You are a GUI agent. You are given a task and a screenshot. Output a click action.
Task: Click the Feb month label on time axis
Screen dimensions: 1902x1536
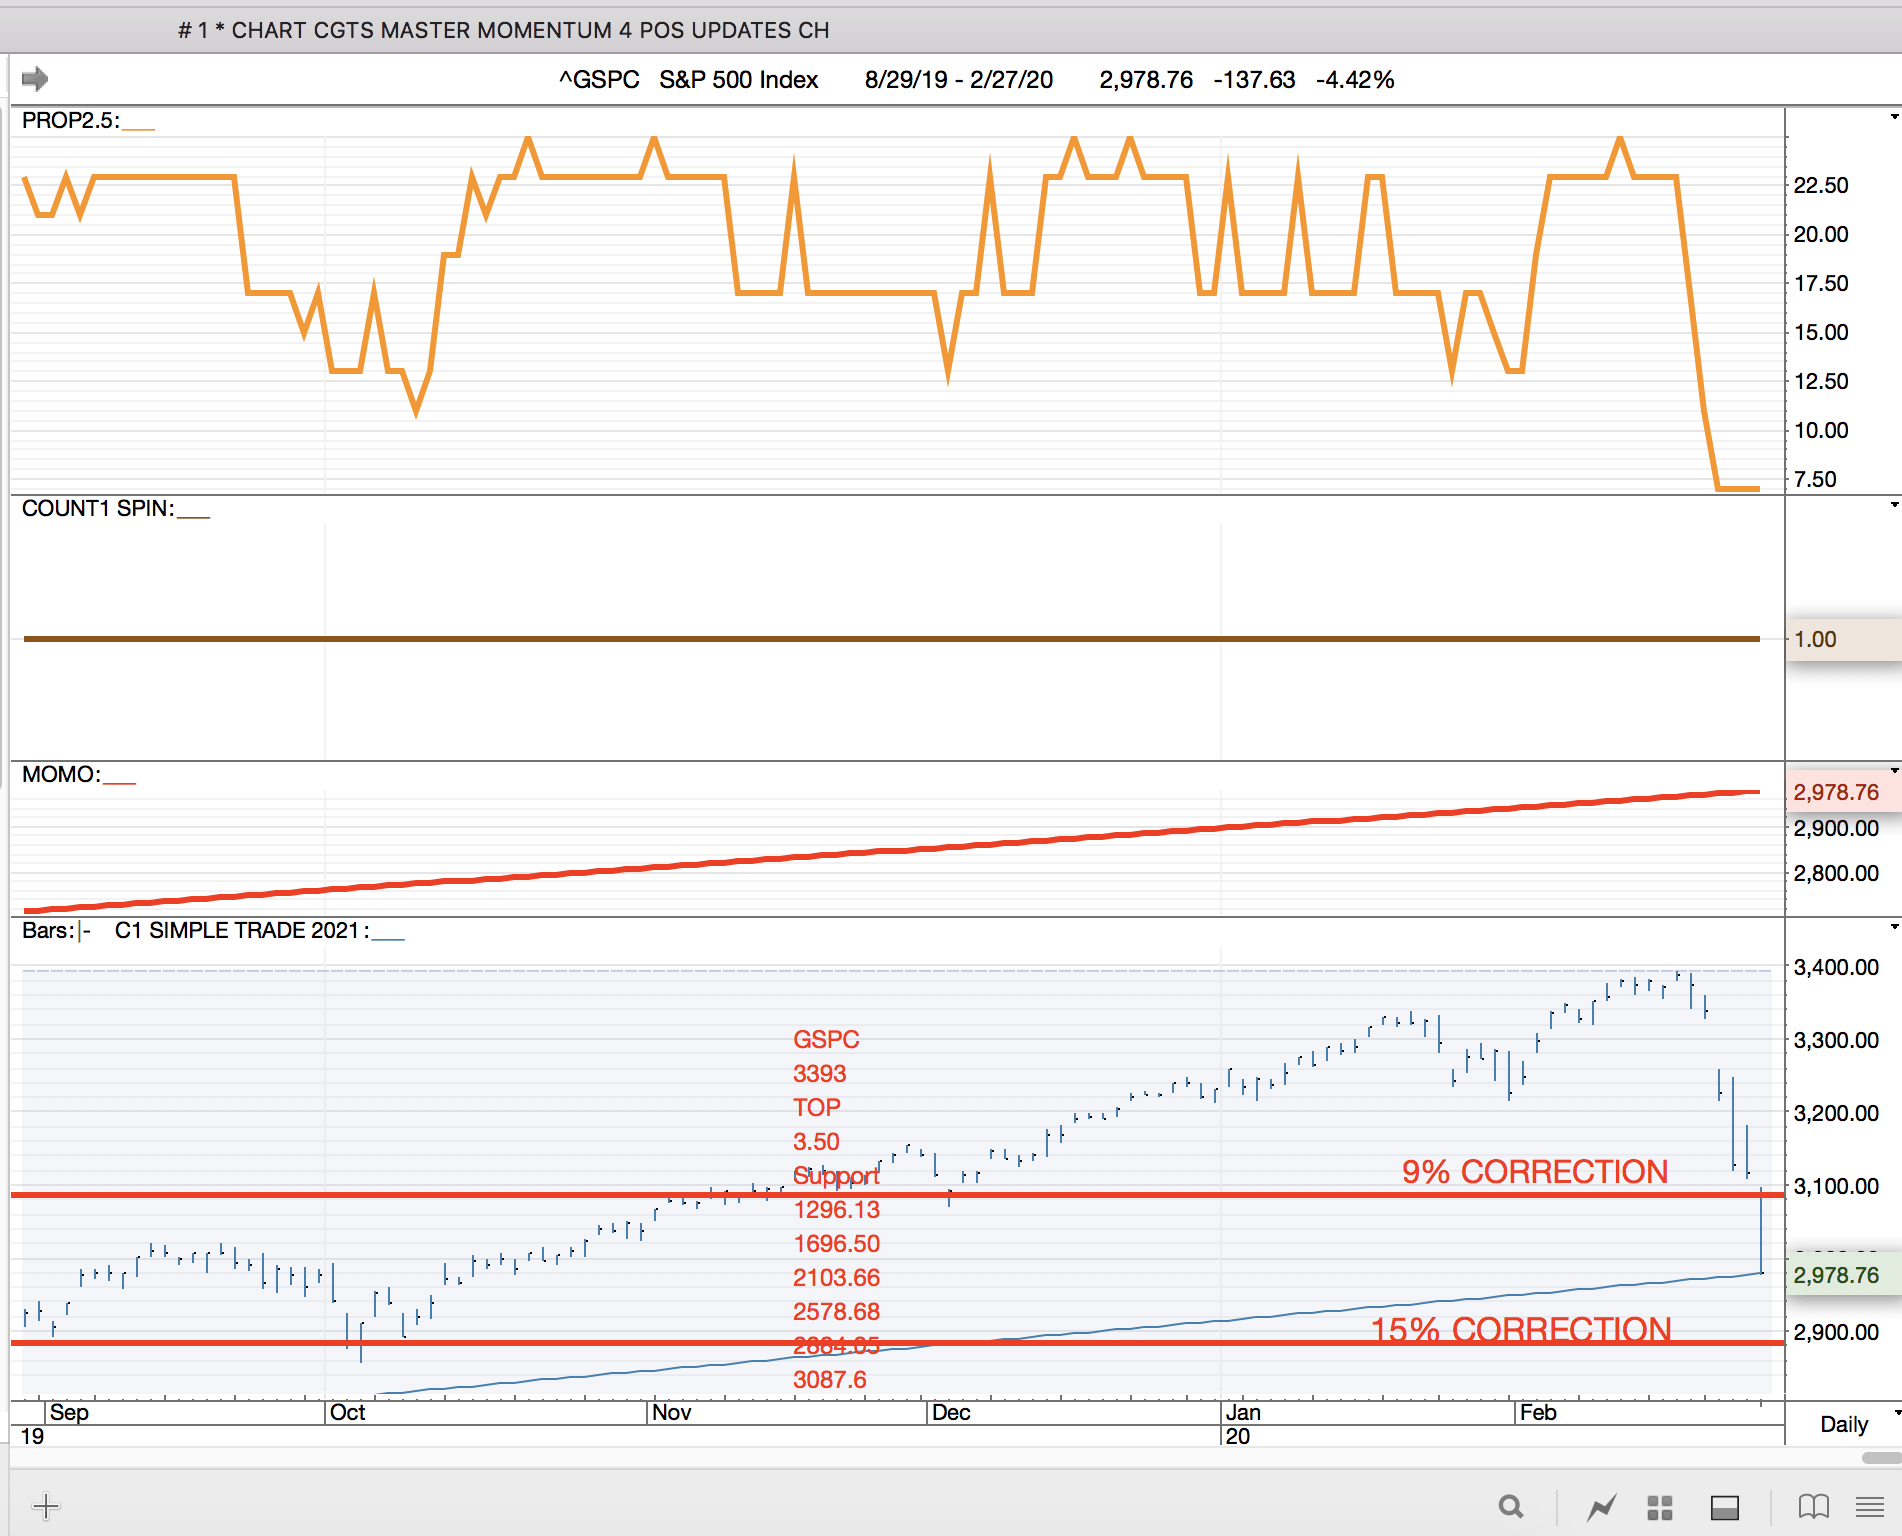click(1537, 1412)
